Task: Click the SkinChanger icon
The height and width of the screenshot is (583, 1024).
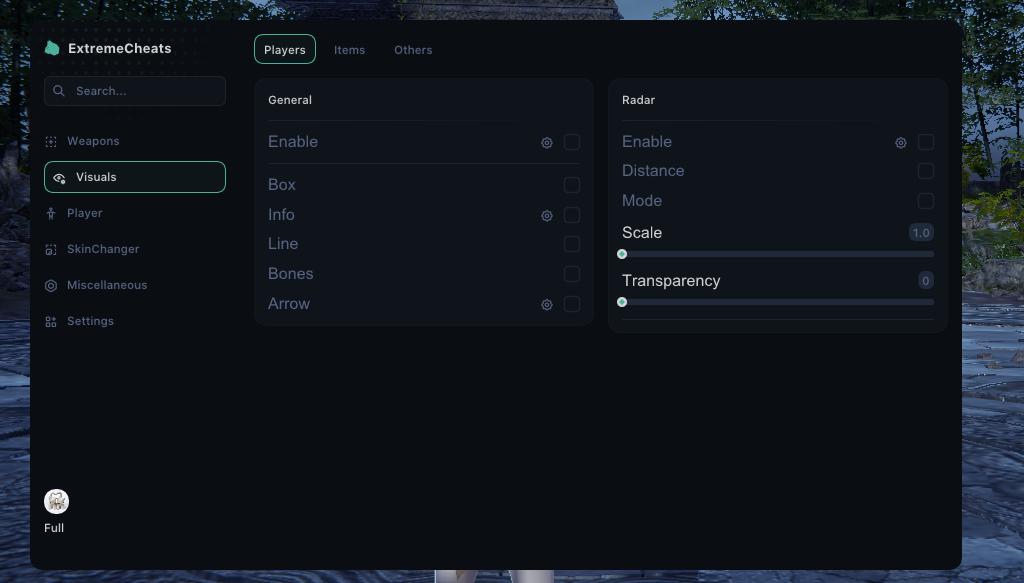Action: coord(51,249)
